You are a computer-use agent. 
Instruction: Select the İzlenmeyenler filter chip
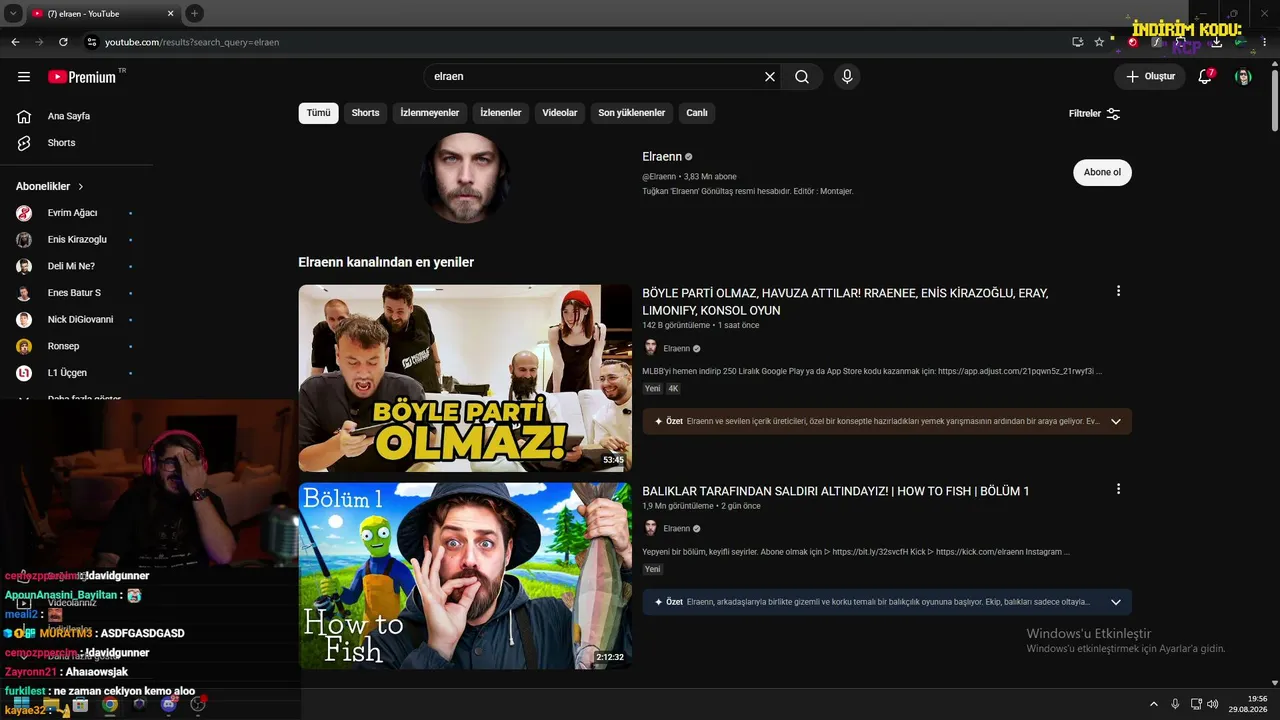click(430, 113)
